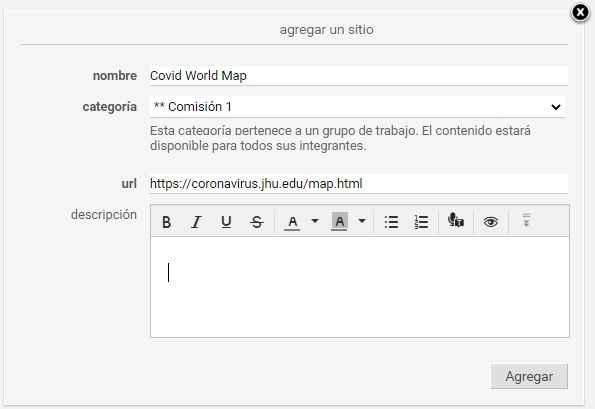This screenshot has height=409, width=595.
Task: Click the descripción label
Action: (104, 215)
